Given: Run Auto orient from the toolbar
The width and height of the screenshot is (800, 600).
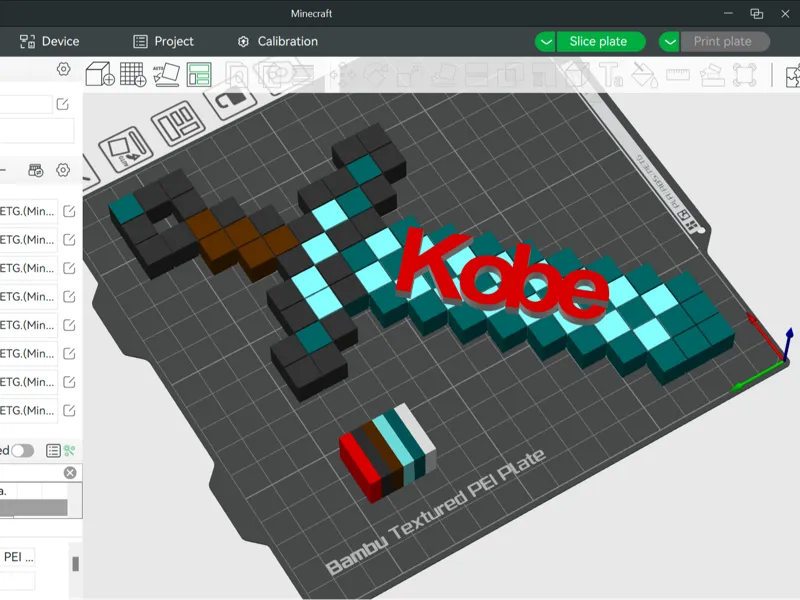Looking at the screenshot, I should [166, 74].
